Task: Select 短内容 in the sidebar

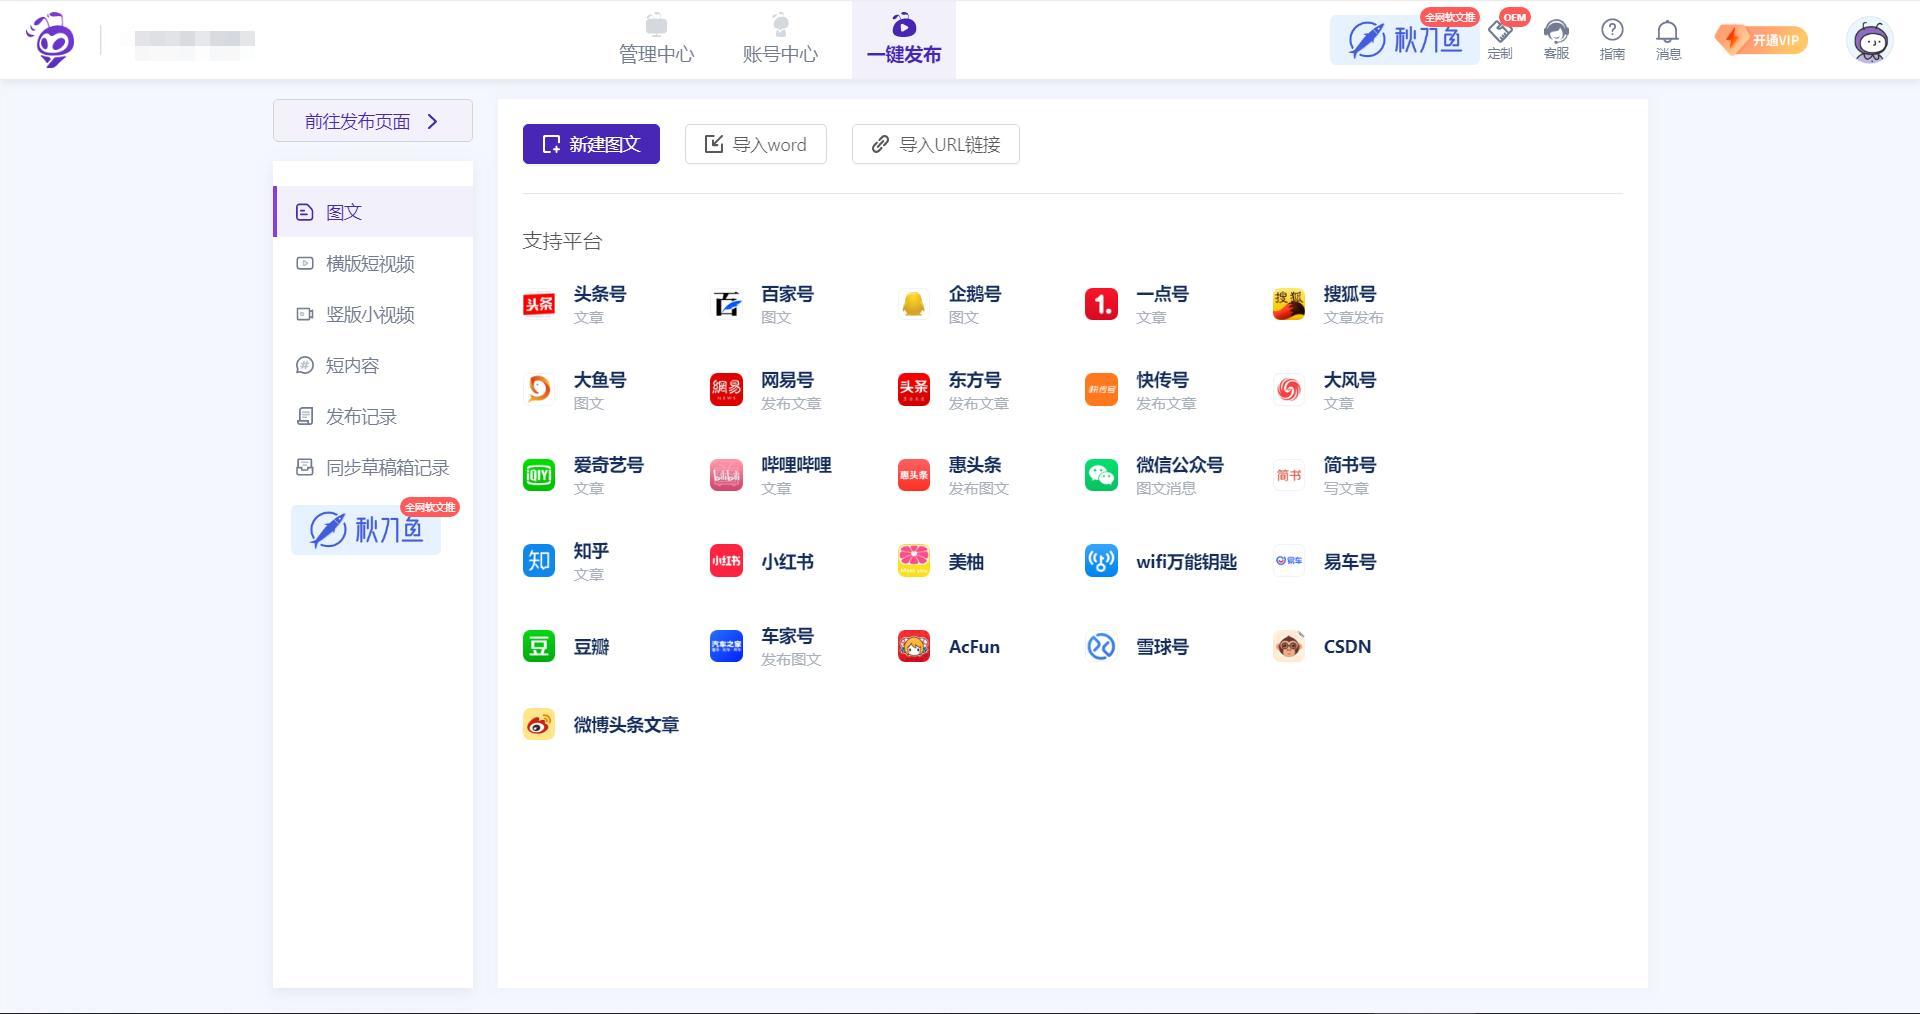Action: click(373, 365)
